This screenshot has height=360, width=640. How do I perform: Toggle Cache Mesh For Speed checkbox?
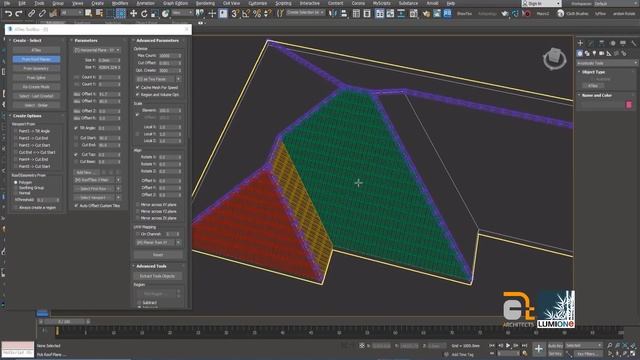click(x=138, y=87)
